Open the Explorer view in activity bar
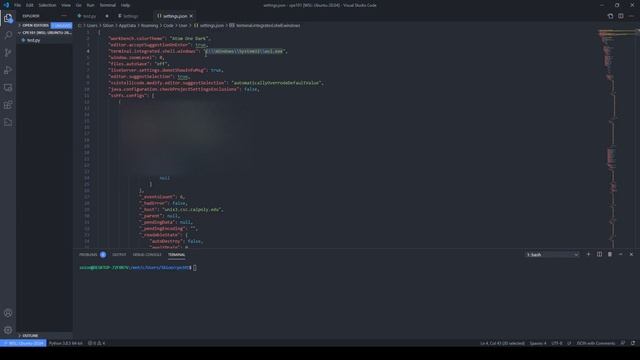The image size is (640, 360). [x=8, y=18]
